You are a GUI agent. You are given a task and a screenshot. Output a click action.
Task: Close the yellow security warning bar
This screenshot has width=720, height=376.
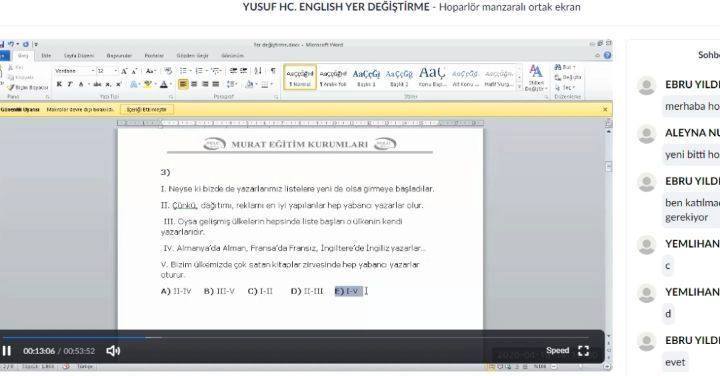pyautogui.click(x=605, y=109)
